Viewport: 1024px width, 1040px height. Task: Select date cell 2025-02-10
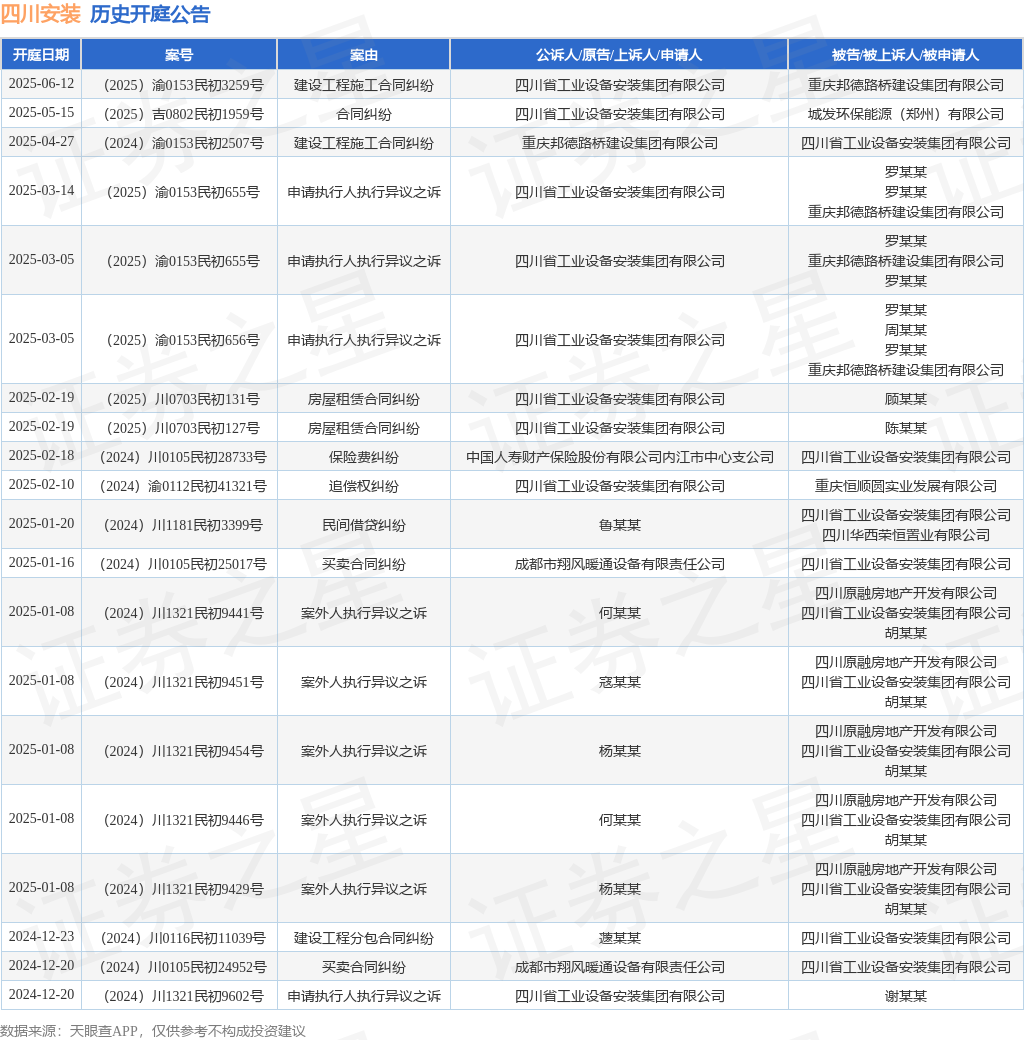pos(41,486)
